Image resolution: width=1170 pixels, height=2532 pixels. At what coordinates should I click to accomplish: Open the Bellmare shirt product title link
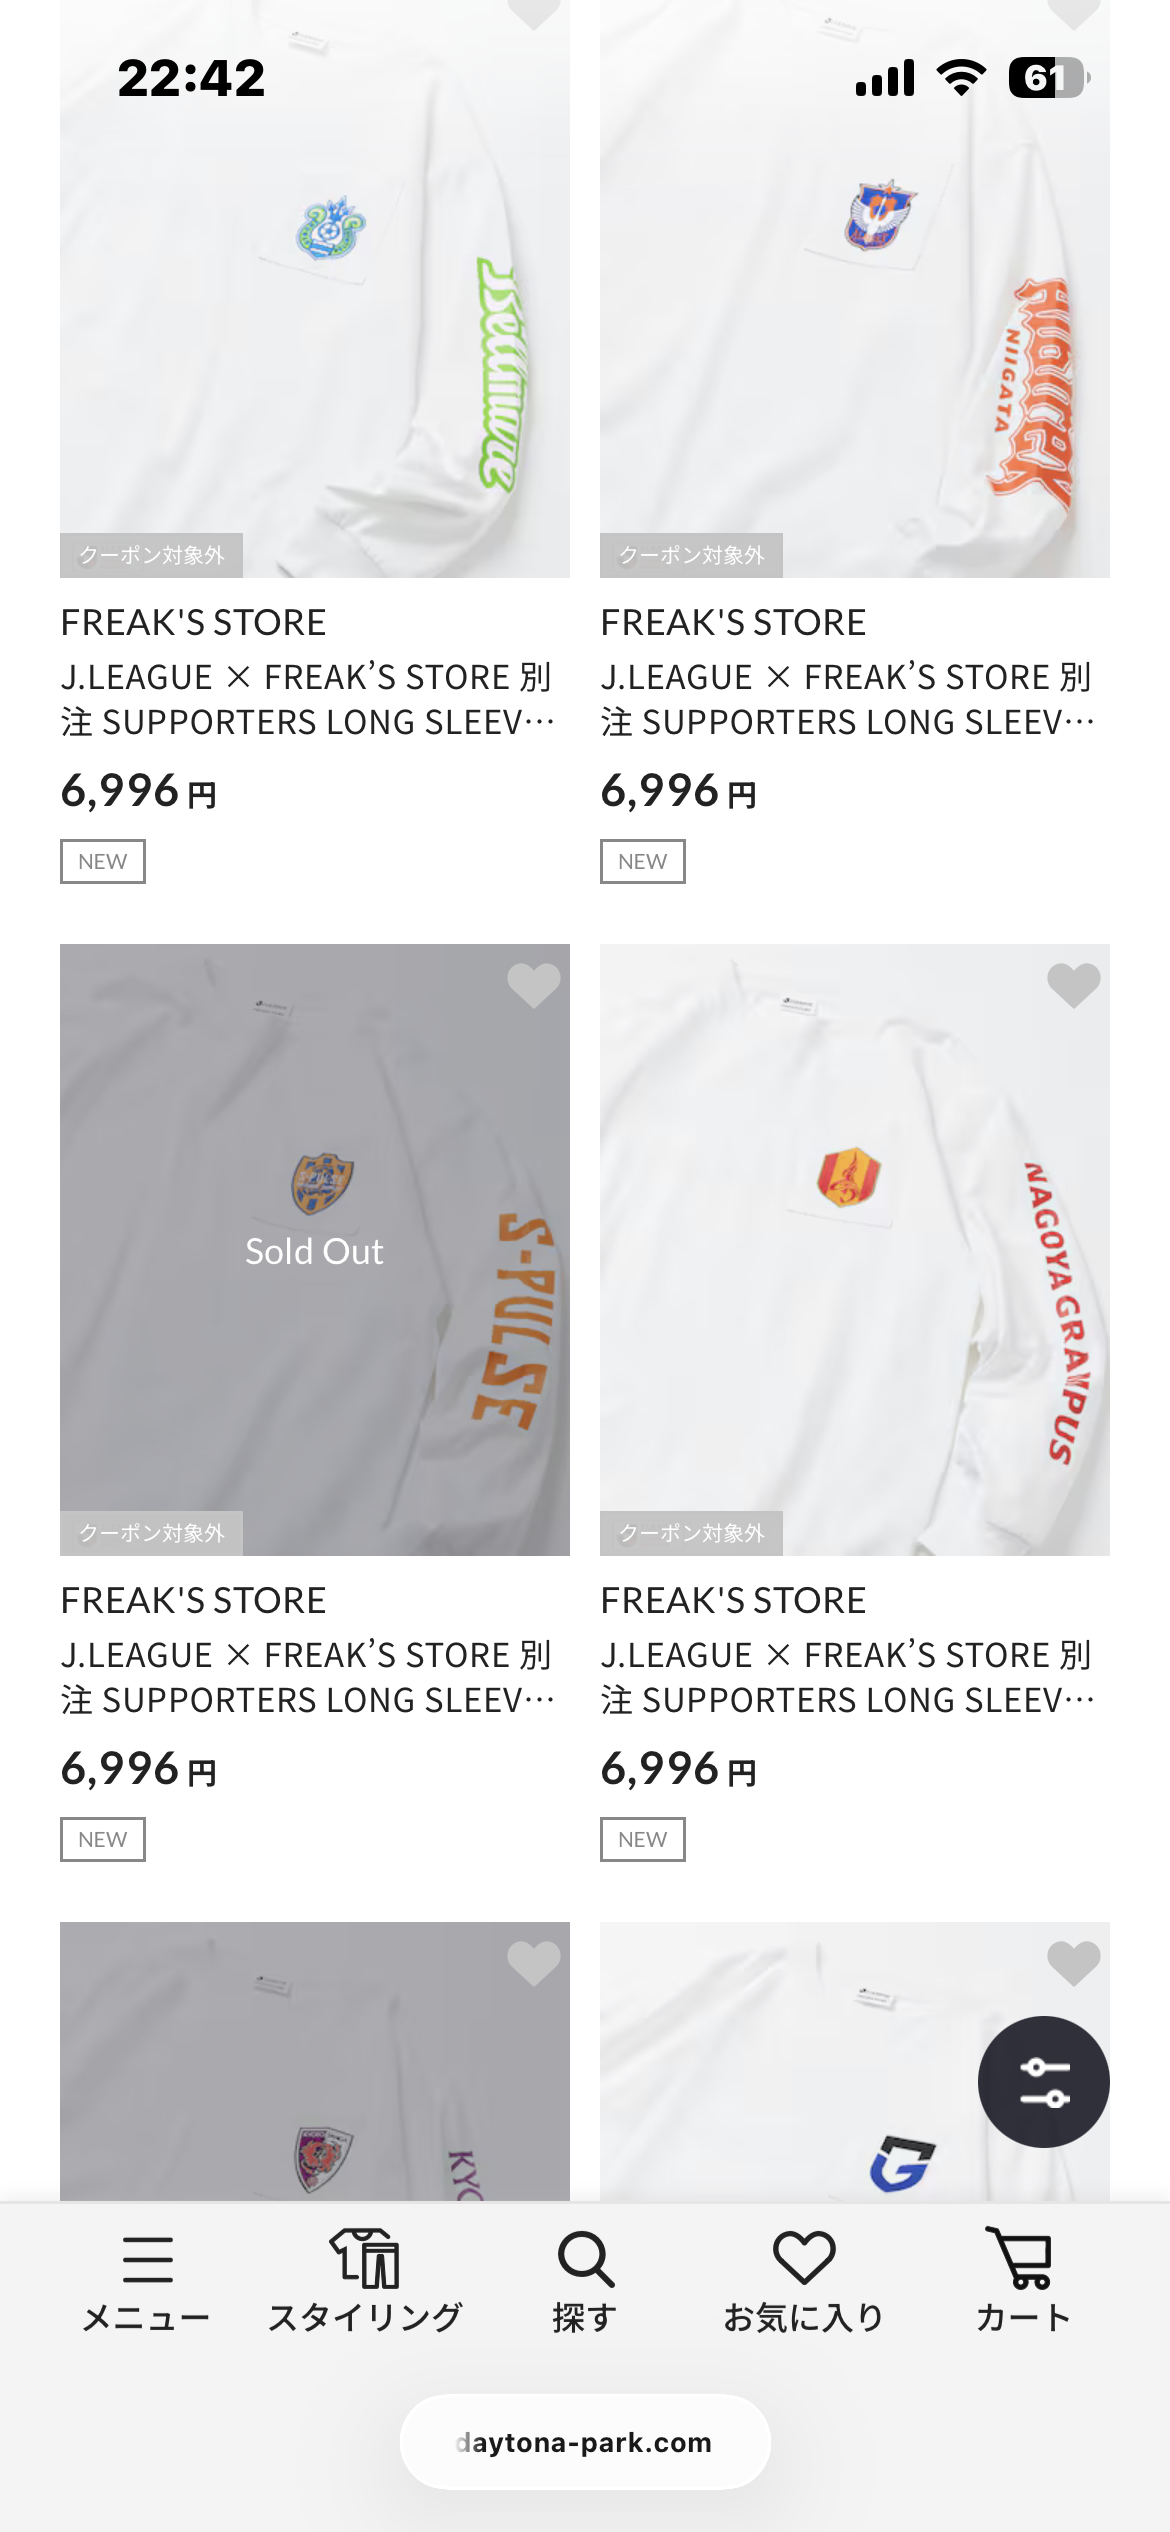point(307,699)
